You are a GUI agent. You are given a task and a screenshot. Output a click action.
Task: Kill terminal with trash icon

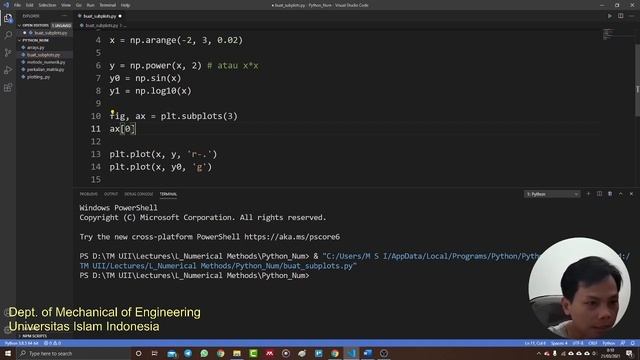pyautogui.click(x=610, y=194)
